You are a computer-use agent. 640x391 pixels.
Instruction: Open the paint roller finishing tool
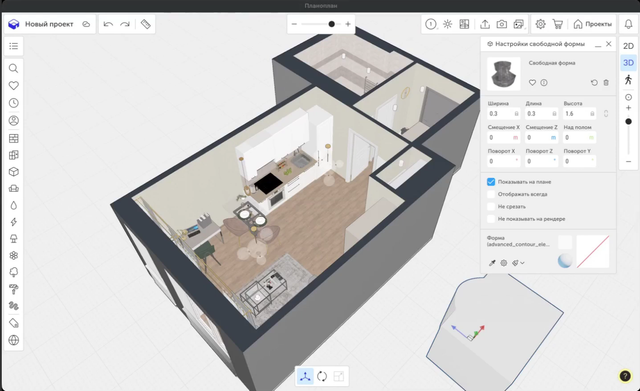pos(13,289)
